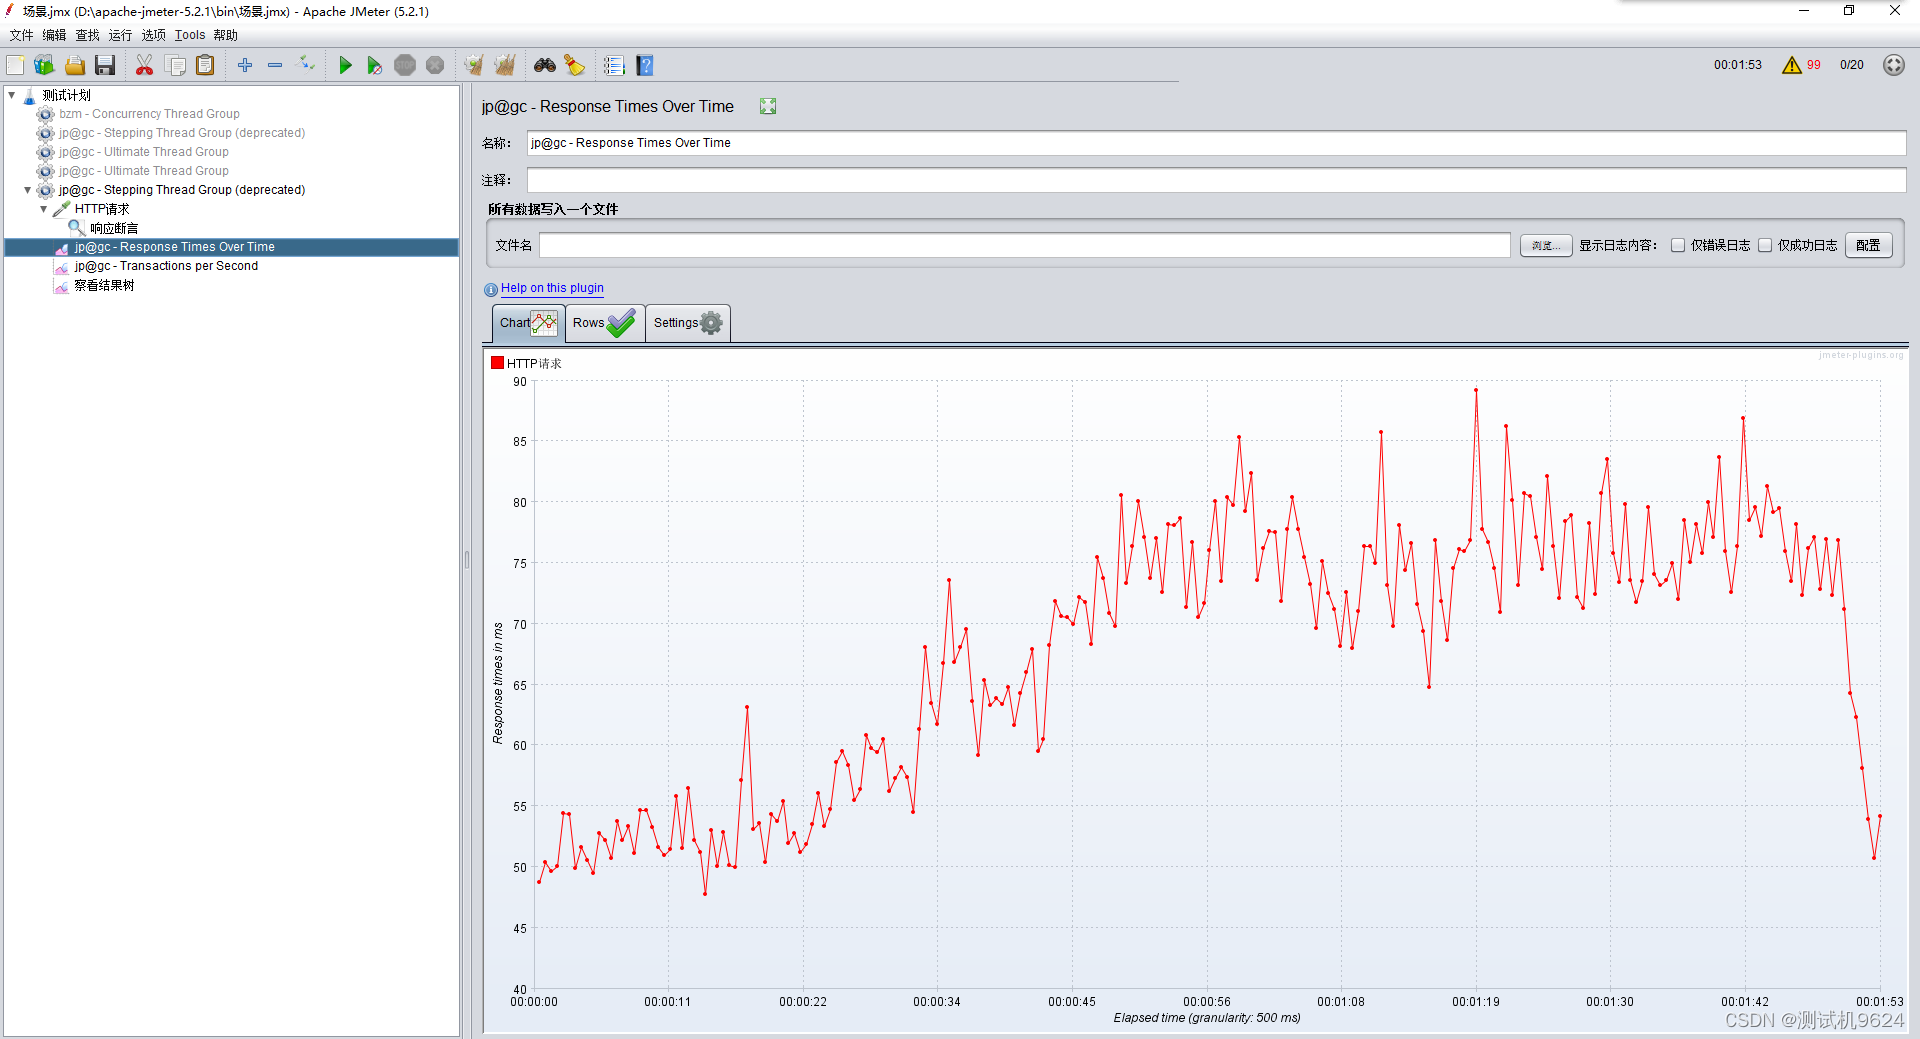Select jp@gc - Transactions per Second
Viewport: 1920px width, 1039px height.
tap(166, 266)
